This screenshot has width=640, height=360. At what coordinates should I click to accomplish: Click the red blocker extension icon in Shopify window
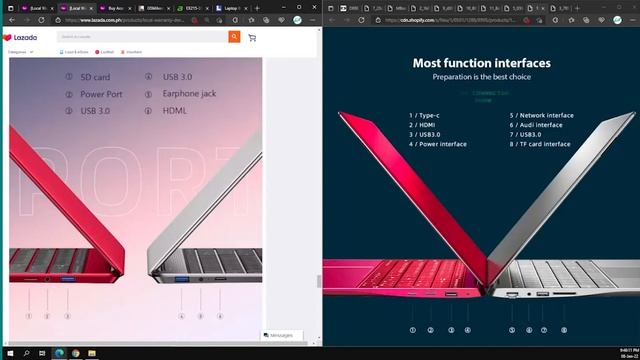tap(527, 20)
